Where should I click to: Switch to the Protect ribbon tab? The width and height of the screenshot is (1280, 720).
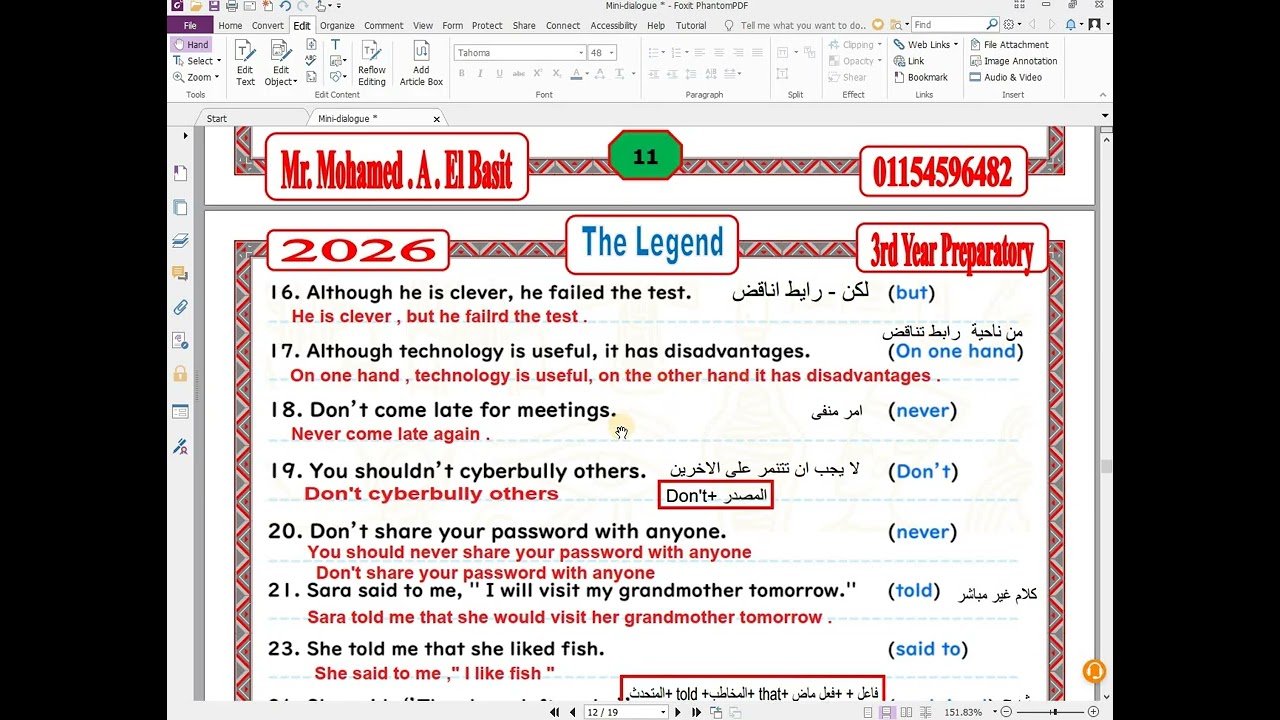click(x=487, y=25)
